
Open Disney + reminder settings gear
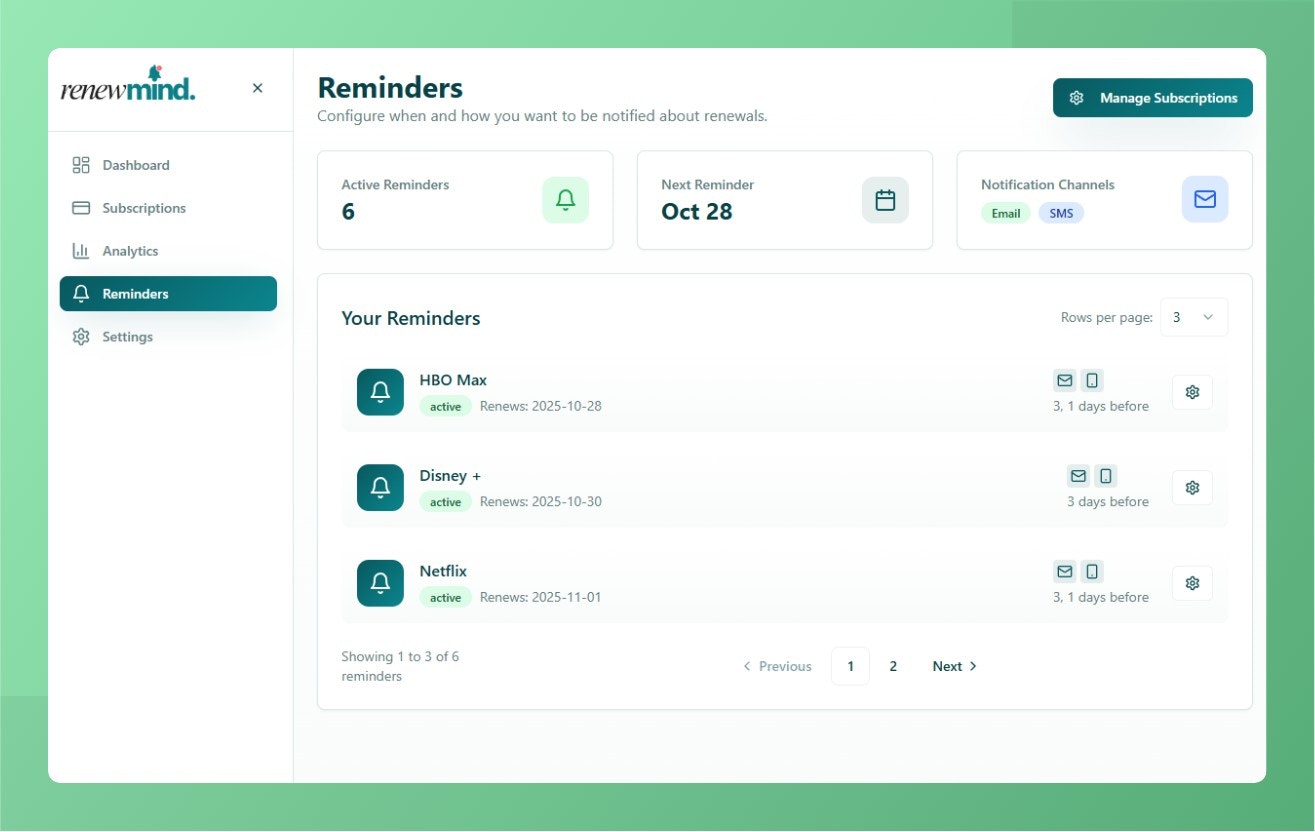pos(1192,487)
